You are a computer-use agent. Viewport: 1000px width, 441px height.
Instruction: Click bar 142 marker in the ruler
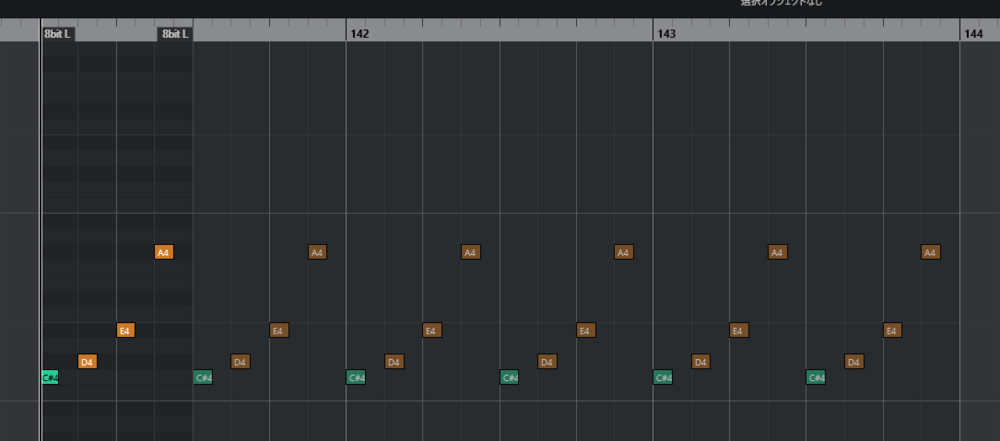pos(359,33)
